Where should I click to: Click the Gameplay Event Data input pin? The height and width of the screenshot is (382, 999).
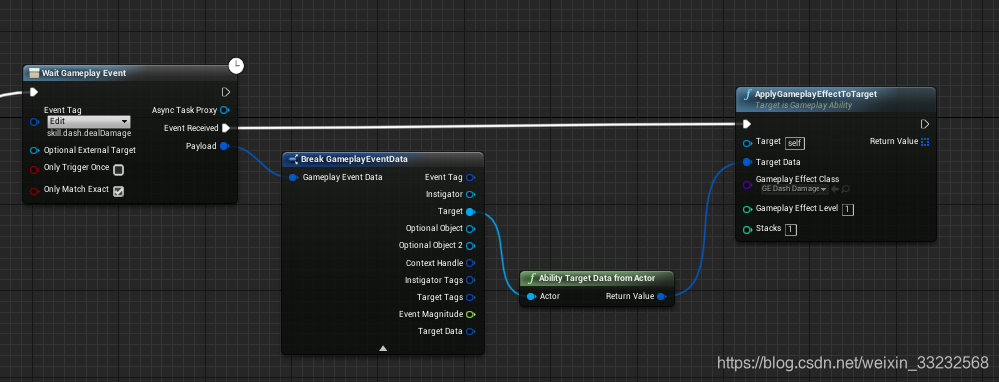click(x=293, y=178)
